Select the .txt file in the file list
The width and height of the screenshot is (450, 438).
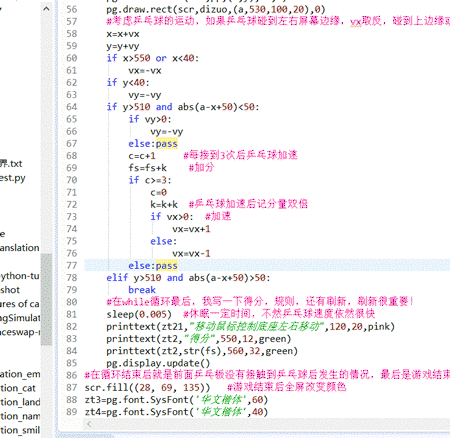pos(11,164)
